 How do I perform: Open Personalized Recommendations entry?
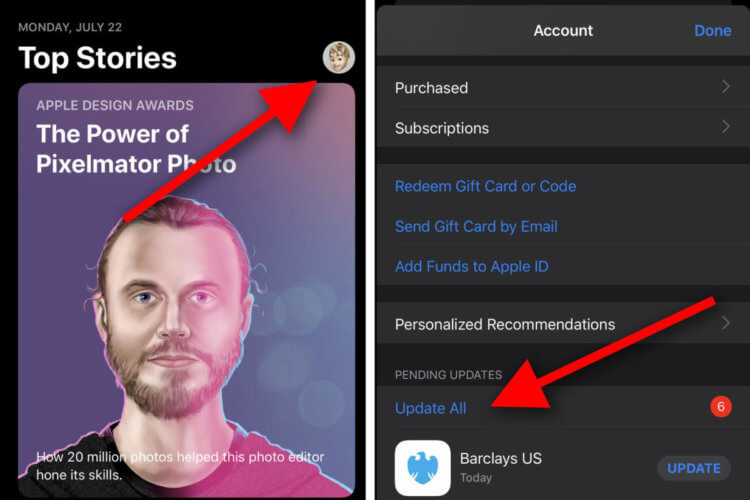[563, 324]
